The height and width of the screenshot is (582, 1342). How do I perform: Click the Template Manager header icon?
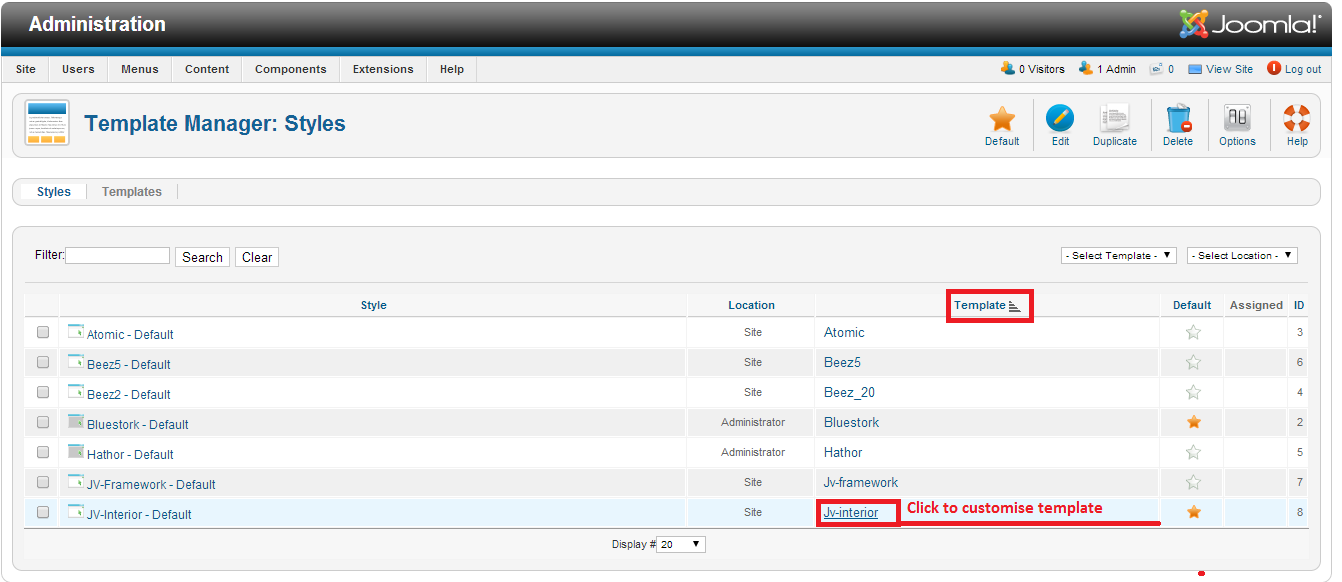(47, 123)
